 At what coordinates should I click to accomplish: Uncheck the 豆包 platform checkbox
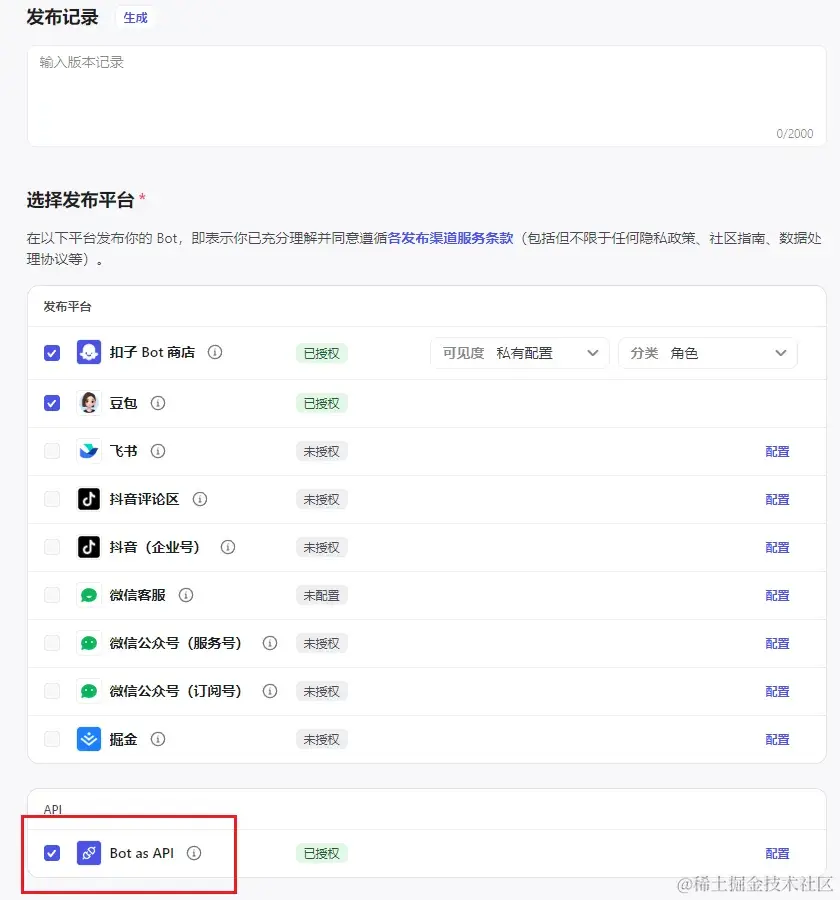52,403
